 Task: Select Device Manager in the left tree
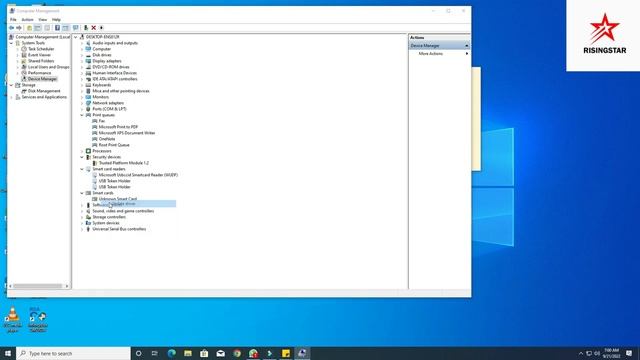tap(42, 79)
